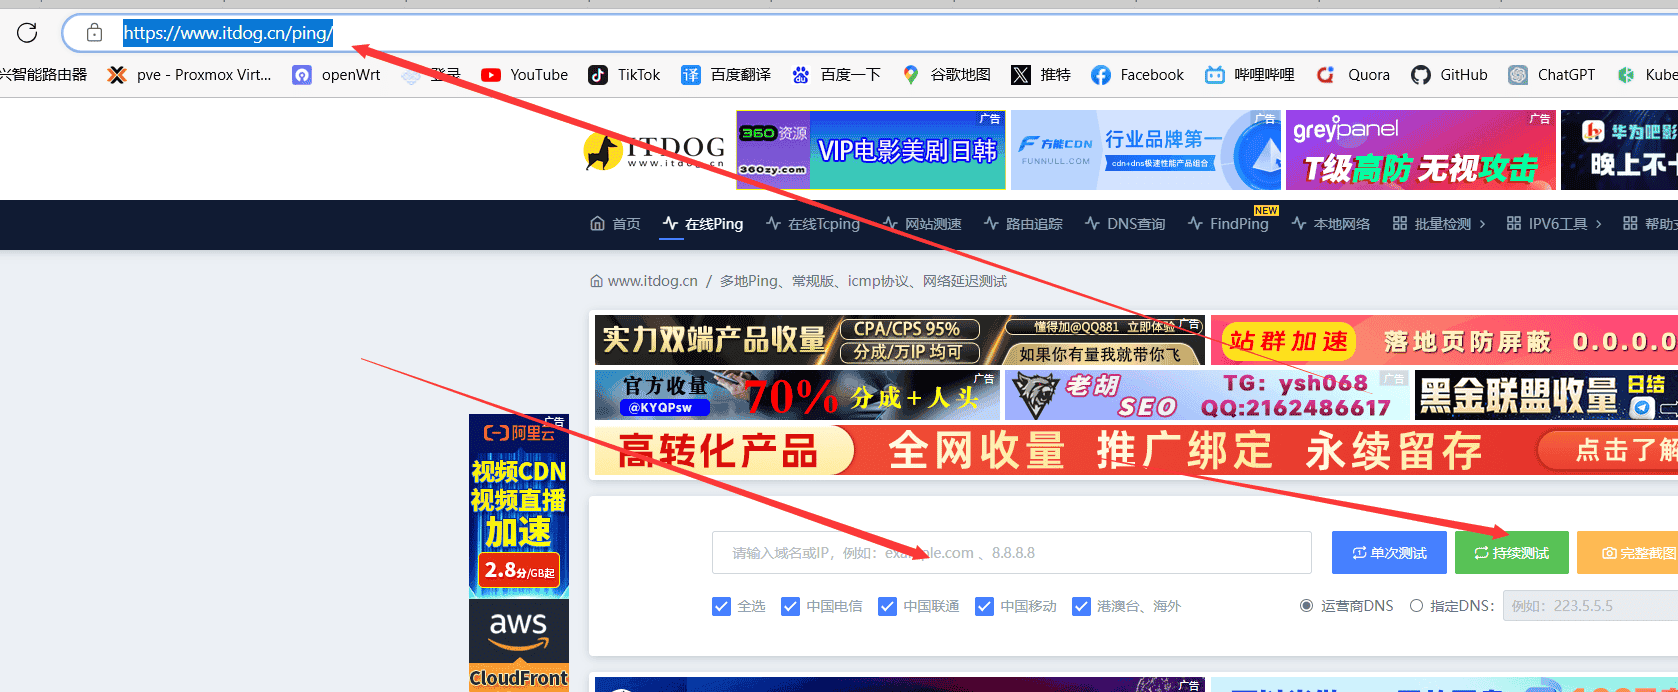Open the aws CloudFront sidebar ad
The image size is (1678, 692).
(x=519, y=645)
